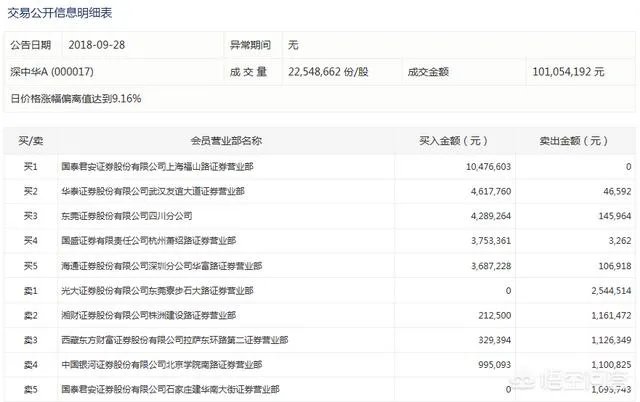The width and height of the screenshot is (640, 402).
Task: Select the 卖1 row label
Action: click(31, 291)
